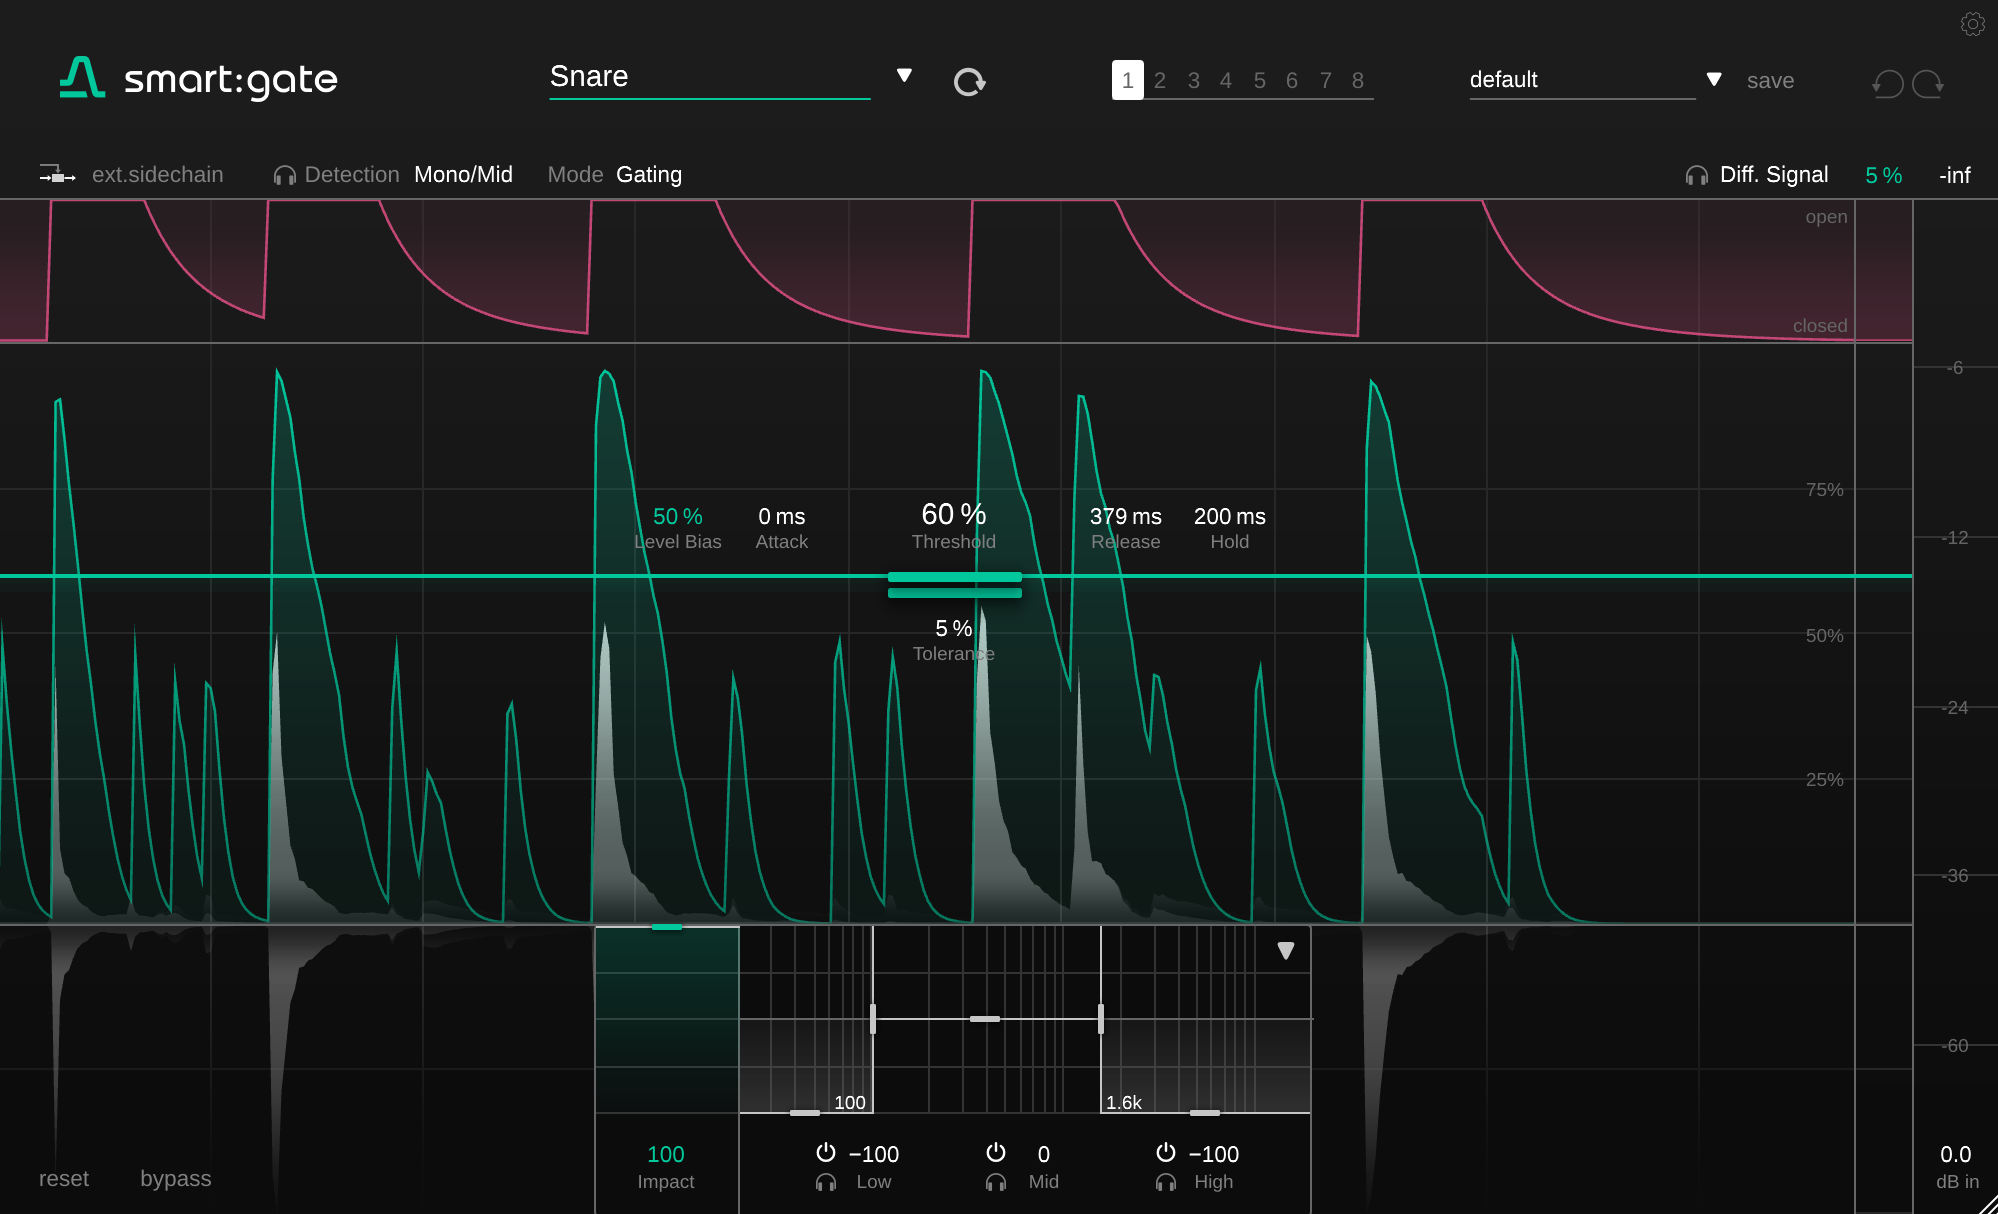The width and height of the screenshot is (1998, 1214).
Task: Expand the default preset dropdown
Action: (x=1713, y=80)
